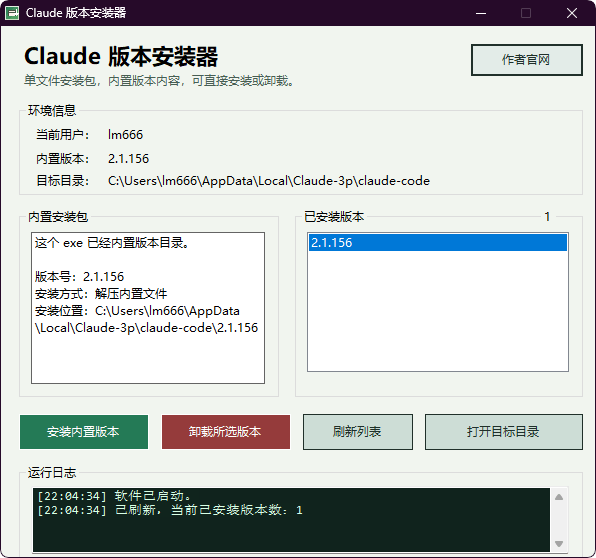Image resolution: width=596 pixels, height=558 pixels.
Task: Click the 这个 exe 已经内置版本目录 line
Action: [112, 243]
